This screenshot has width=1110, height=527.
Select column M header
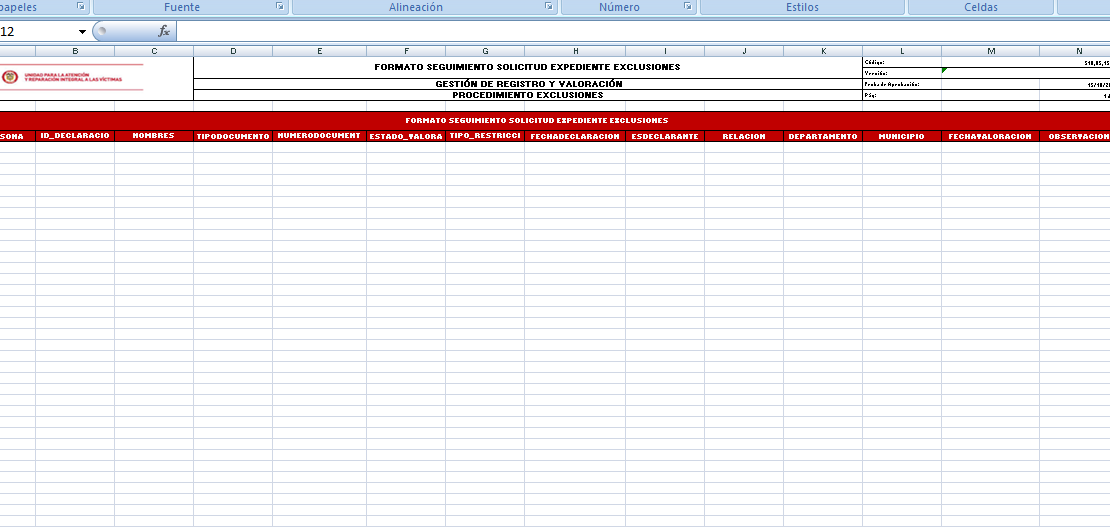990,51
